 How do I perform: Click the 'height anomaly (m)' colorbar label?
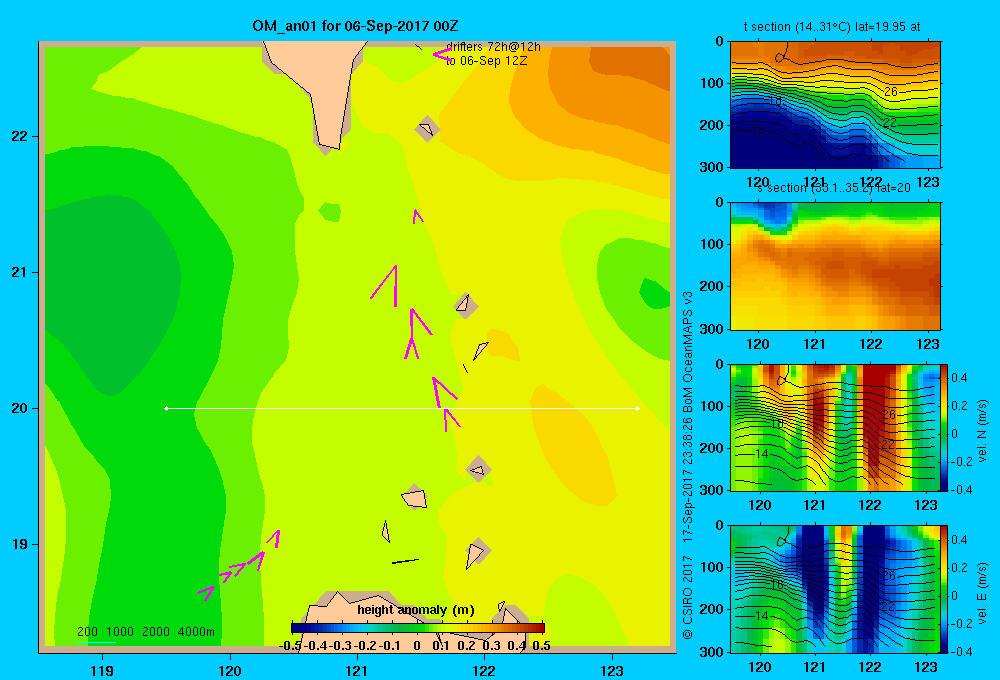[x=416, y=610]
